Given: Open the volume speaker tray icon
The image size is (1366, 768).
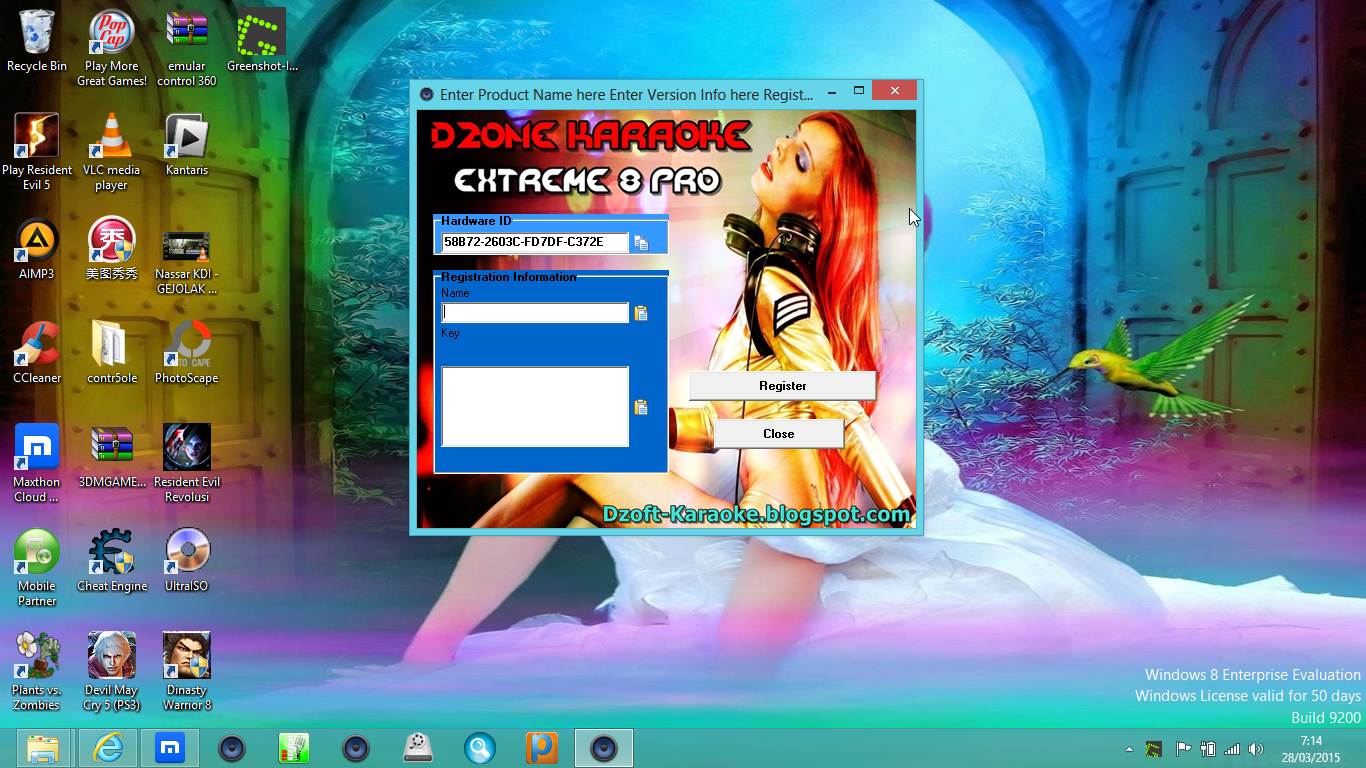Looking at the screenshot, I should tap(1256, 748).
